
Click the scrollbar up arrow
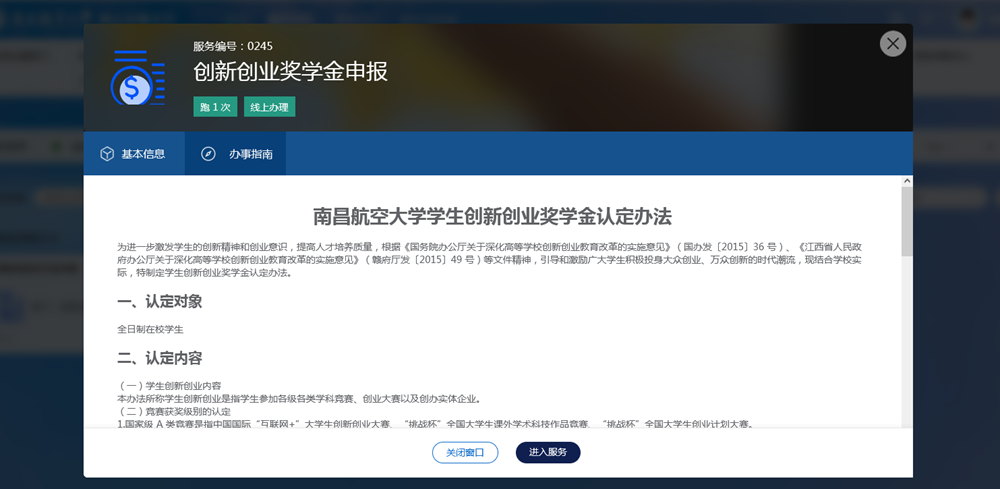click(x=906, y=182)
